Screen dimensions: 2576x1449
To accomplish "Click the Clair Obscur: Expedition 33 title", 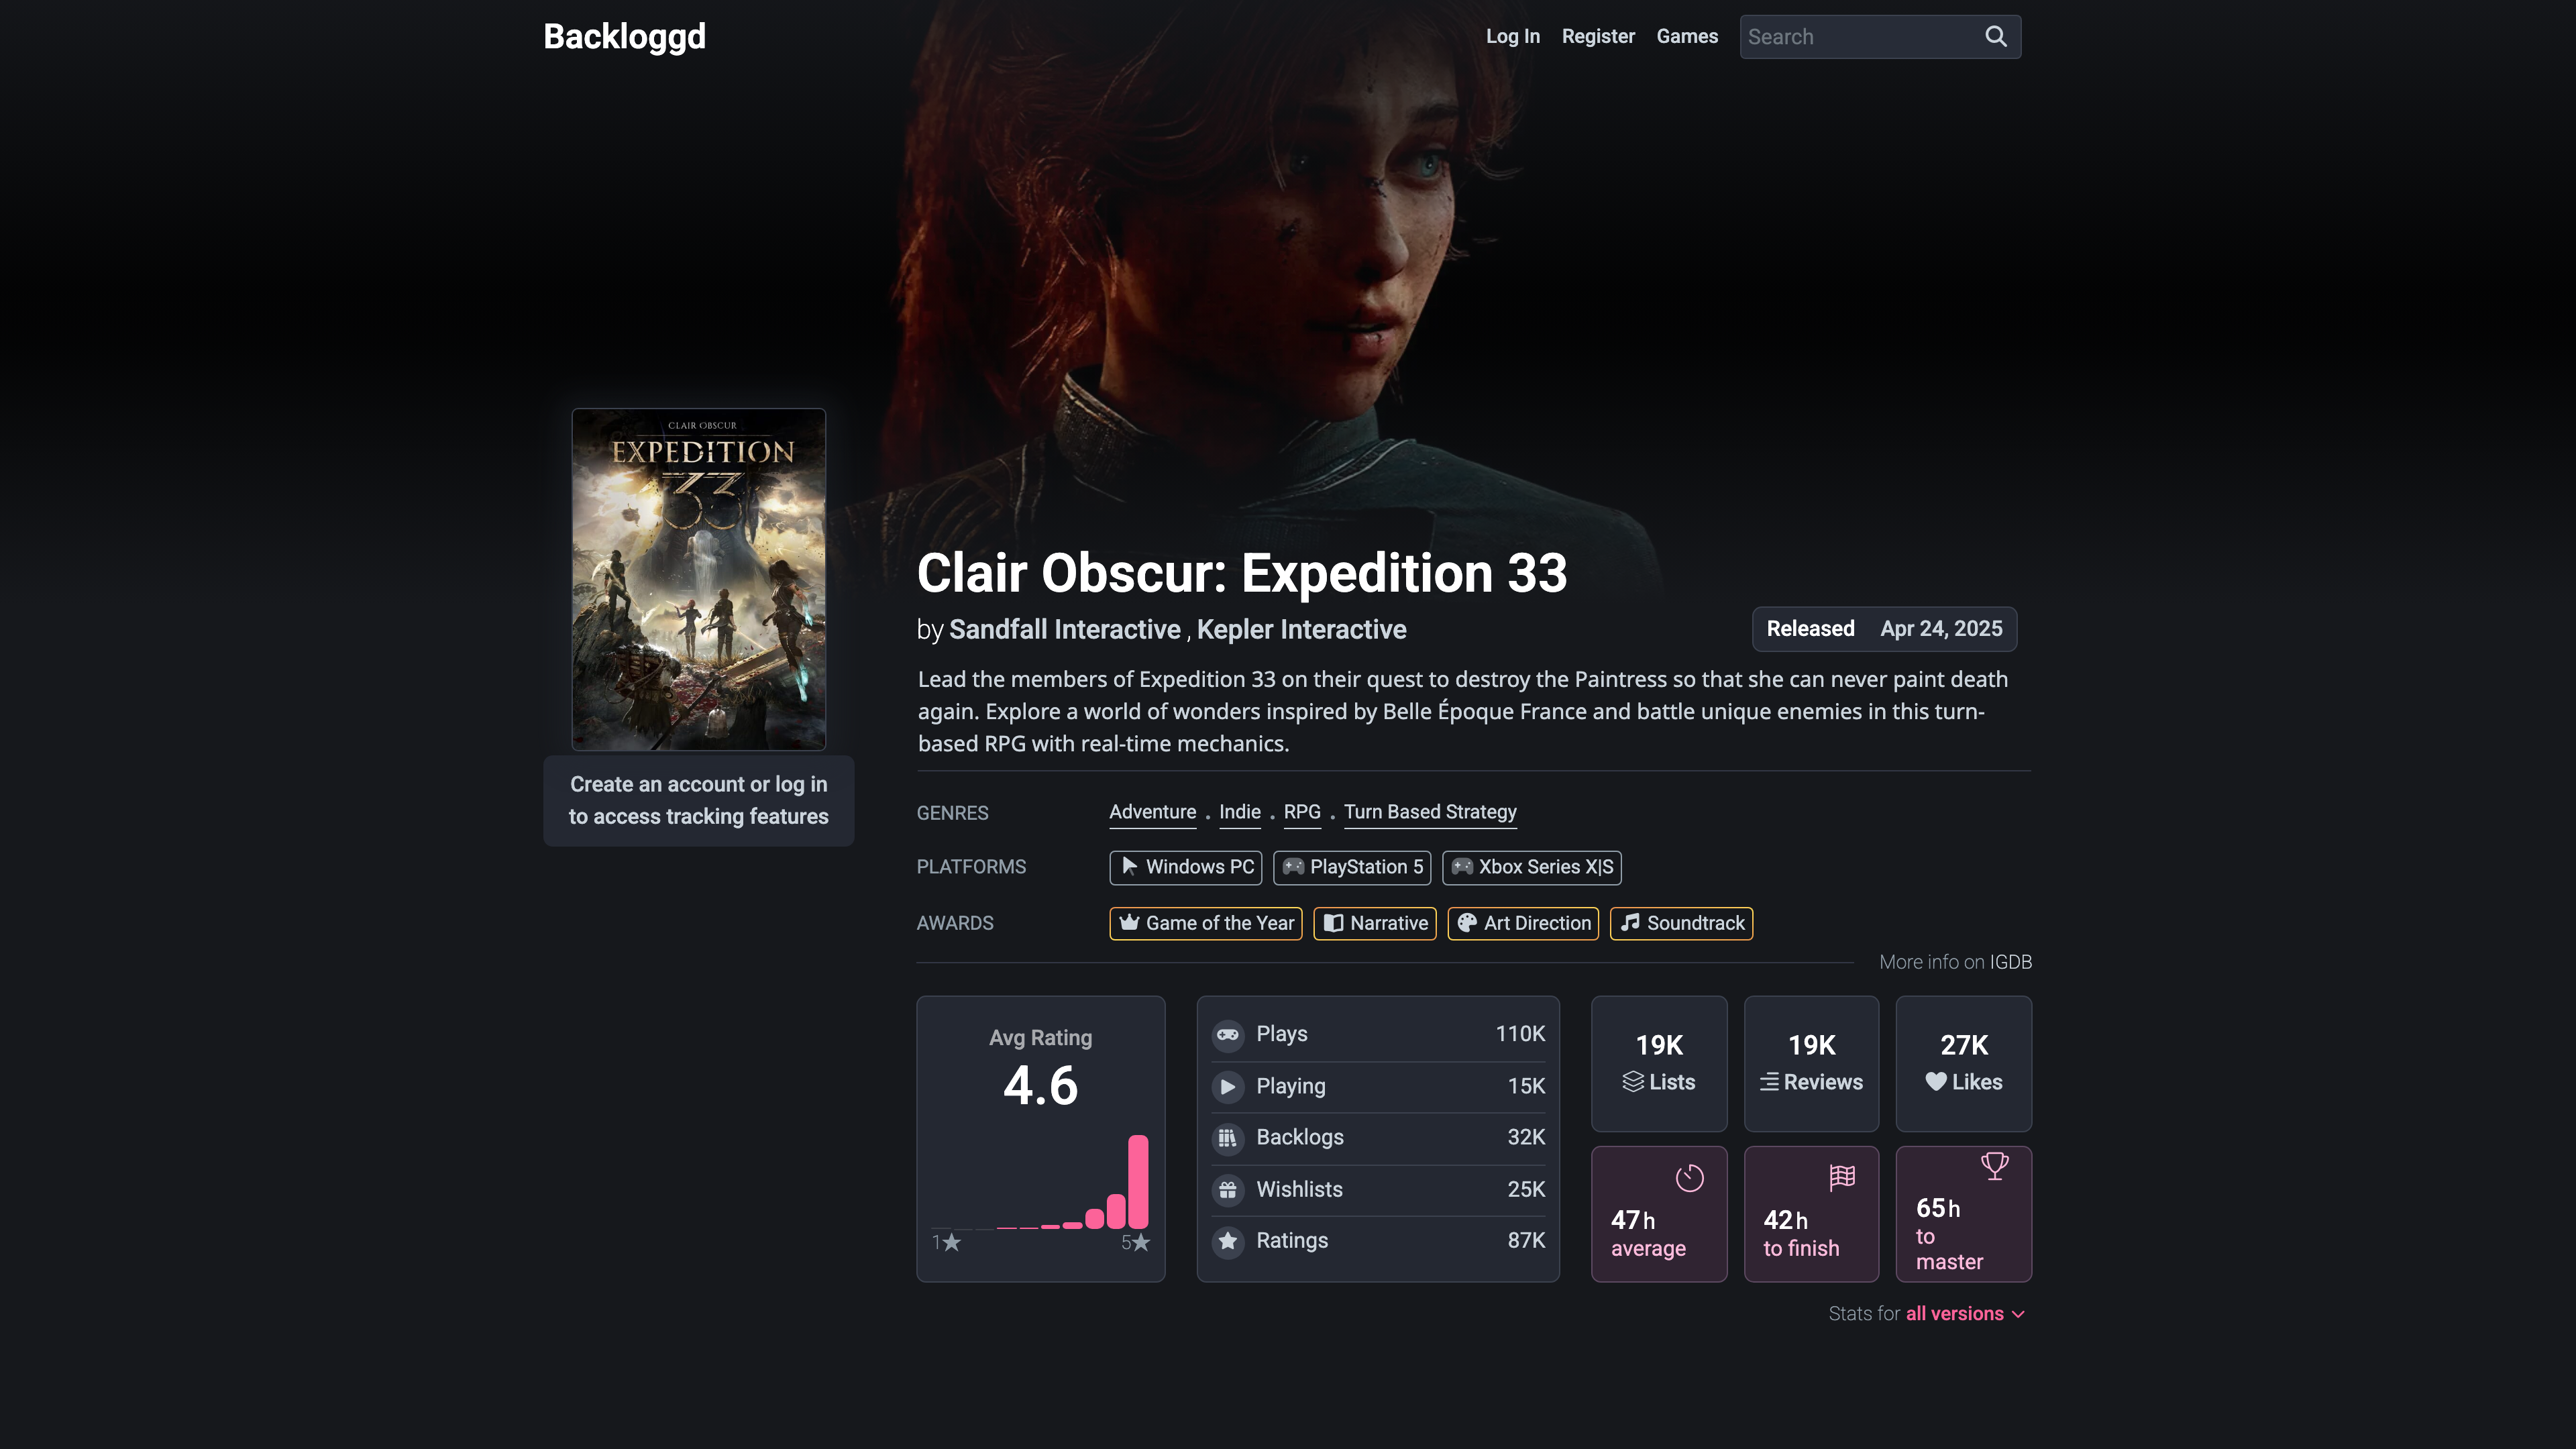I will [1242, 574].
